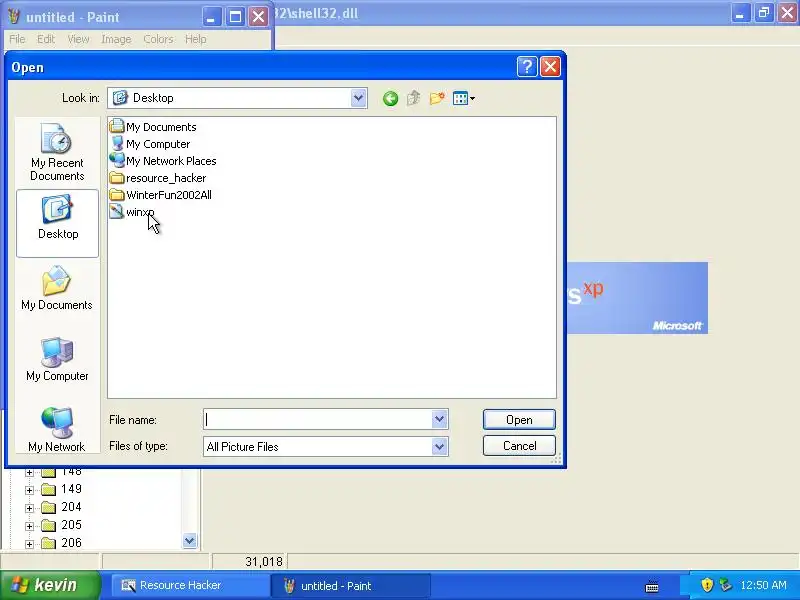The image size is (800, 600).
Task: Go up one folder level
Action: [413, 98]
